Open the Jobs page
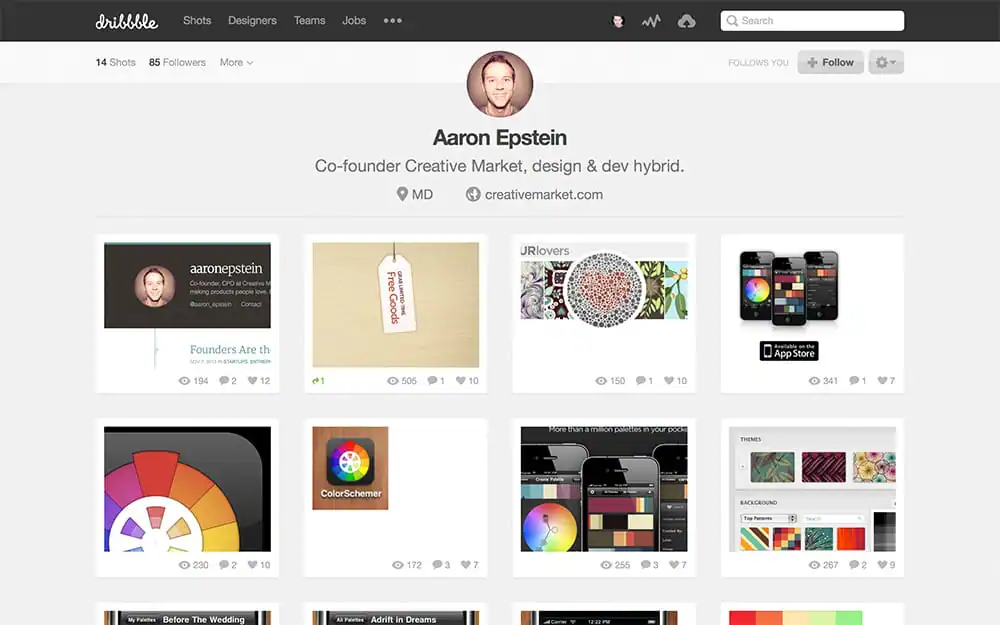The height and width of the screenshot is (625, 1000). (354, 20)
